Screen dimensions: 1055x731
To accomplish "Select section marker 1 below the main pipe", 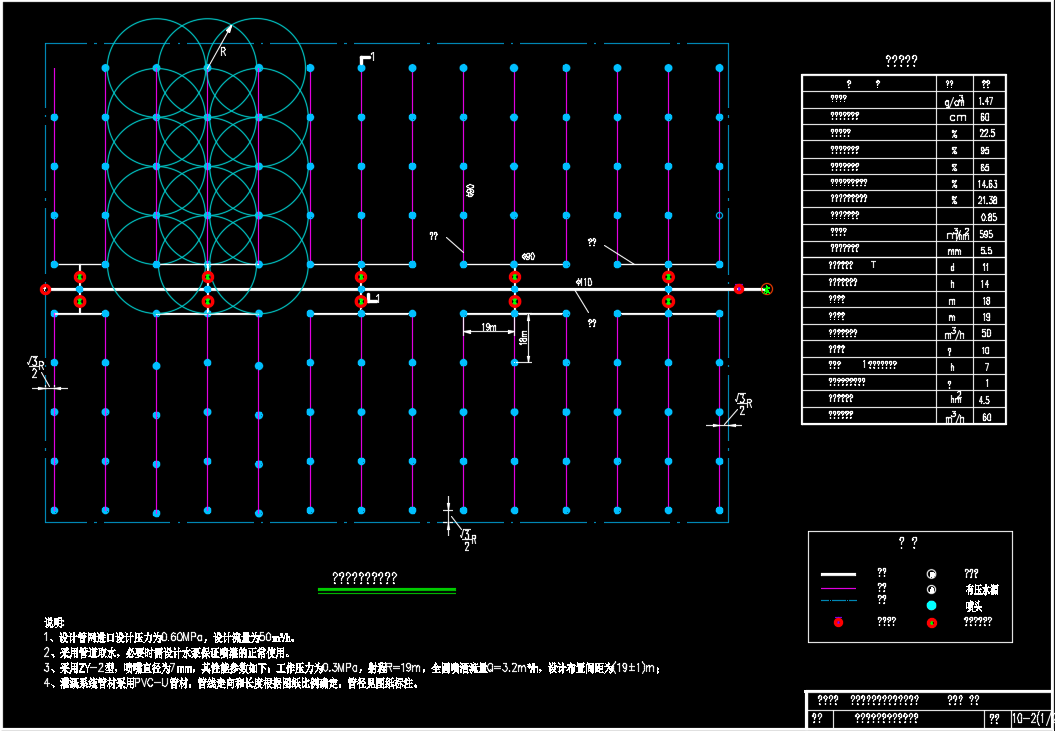I will [370, 298].
